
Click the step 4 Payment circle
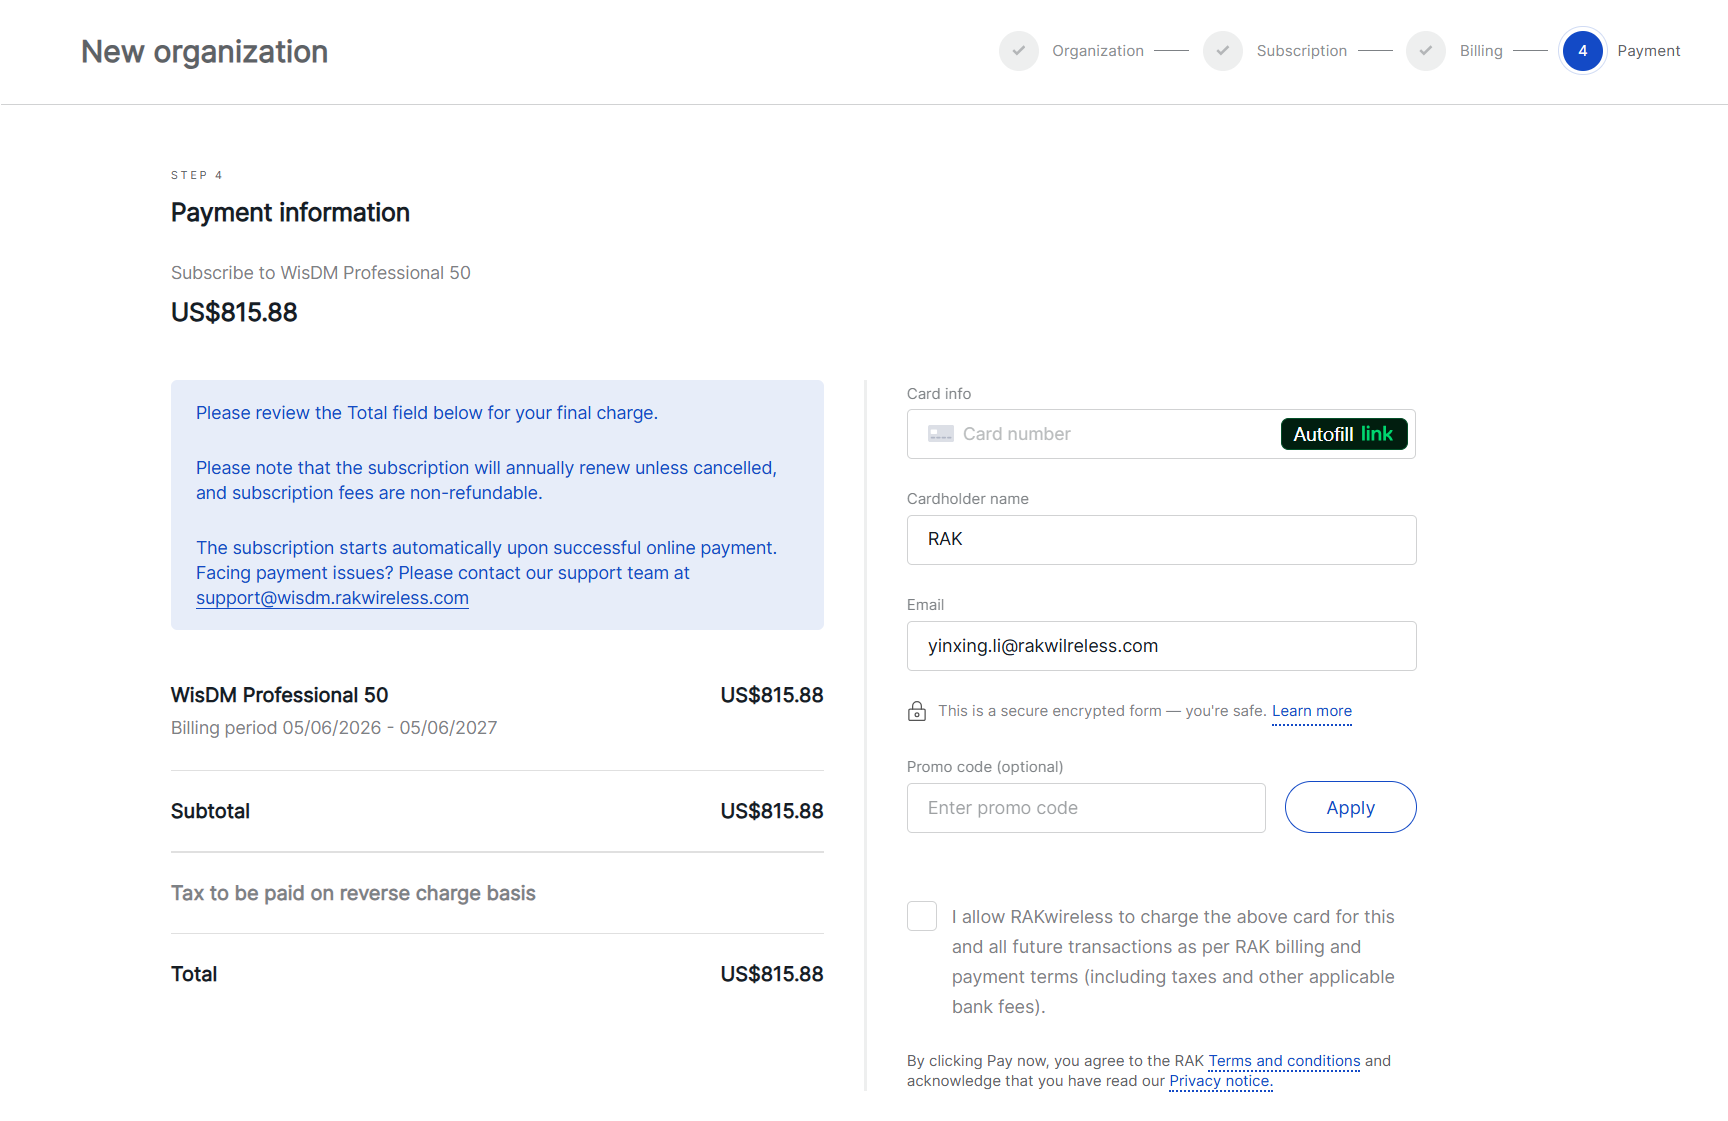coord(1582,51)
